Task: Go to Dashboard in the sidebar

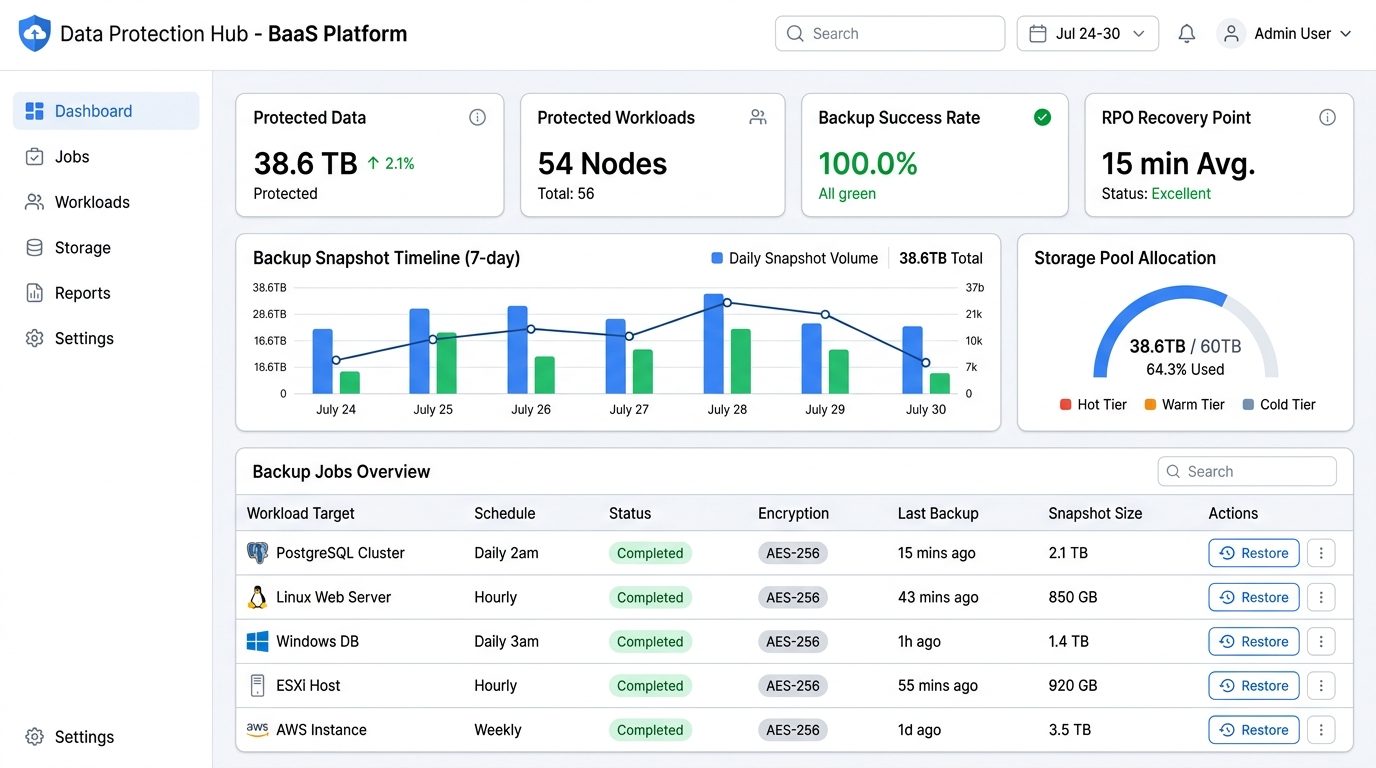Action: click(x=106, y=111)
